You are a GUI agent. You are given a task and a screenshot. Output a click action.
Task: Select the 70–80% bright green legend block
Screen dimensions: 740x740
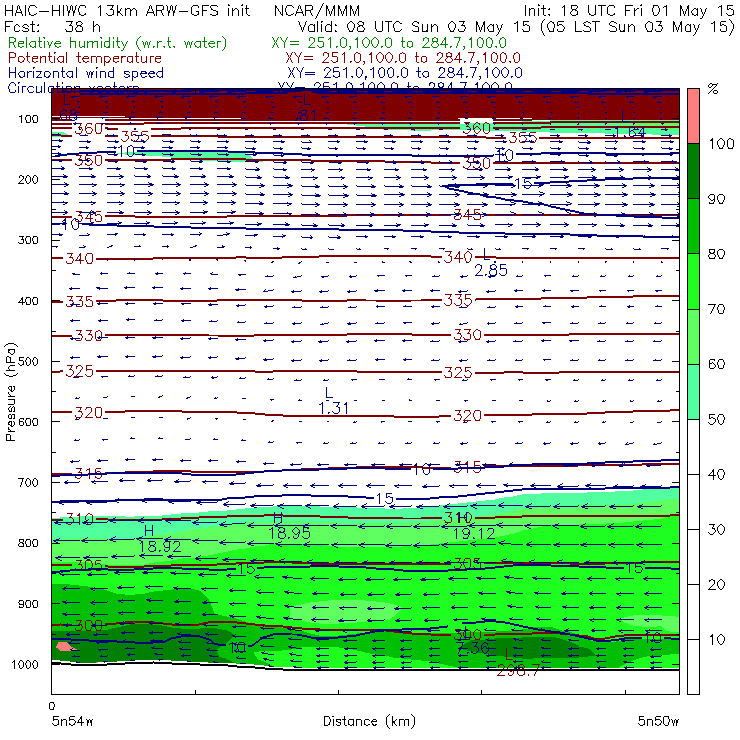coord(693,281)
